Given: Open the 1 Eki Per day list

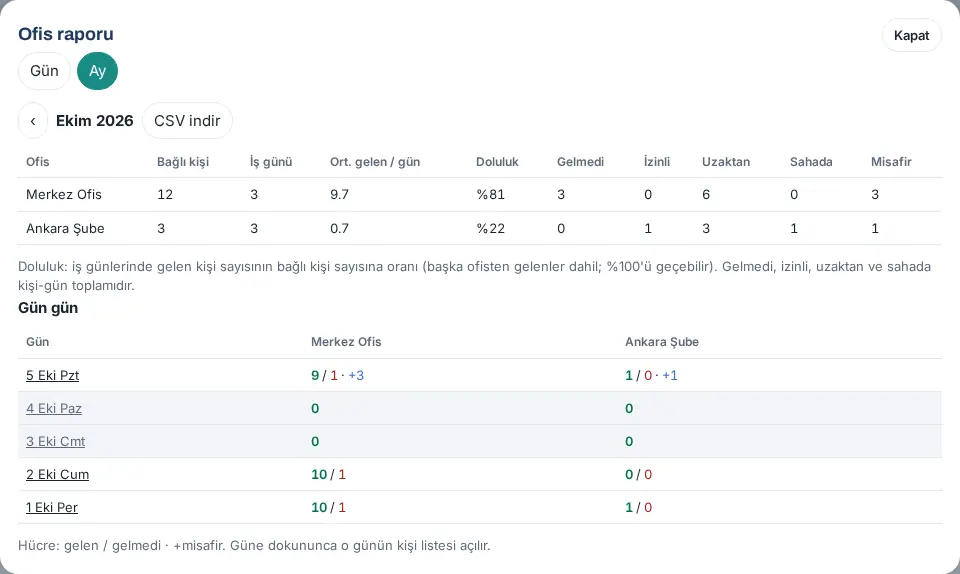Looking at the screenshot, I should coord(52,507).
